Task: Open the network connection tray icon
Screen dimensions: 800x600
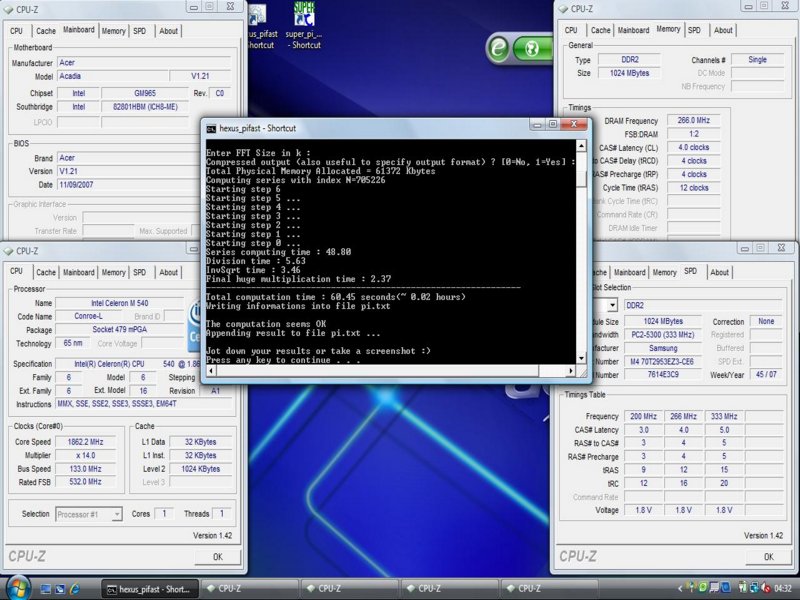Action: tap(754, 588)
